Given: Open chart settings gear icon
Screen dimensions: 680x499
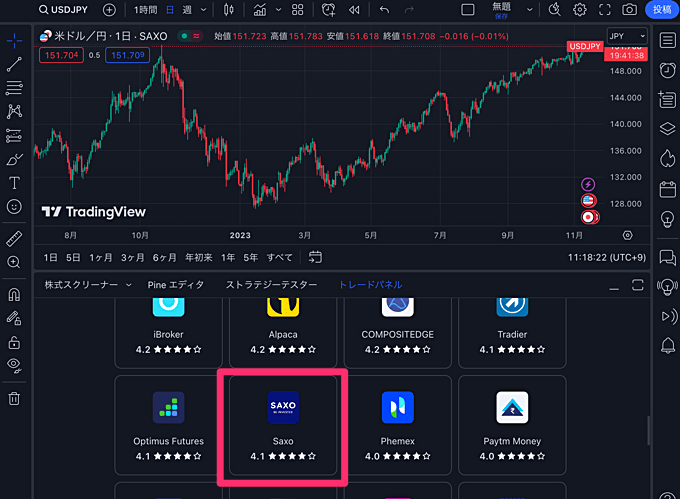Looking at the screenshot, I should 580,10.
